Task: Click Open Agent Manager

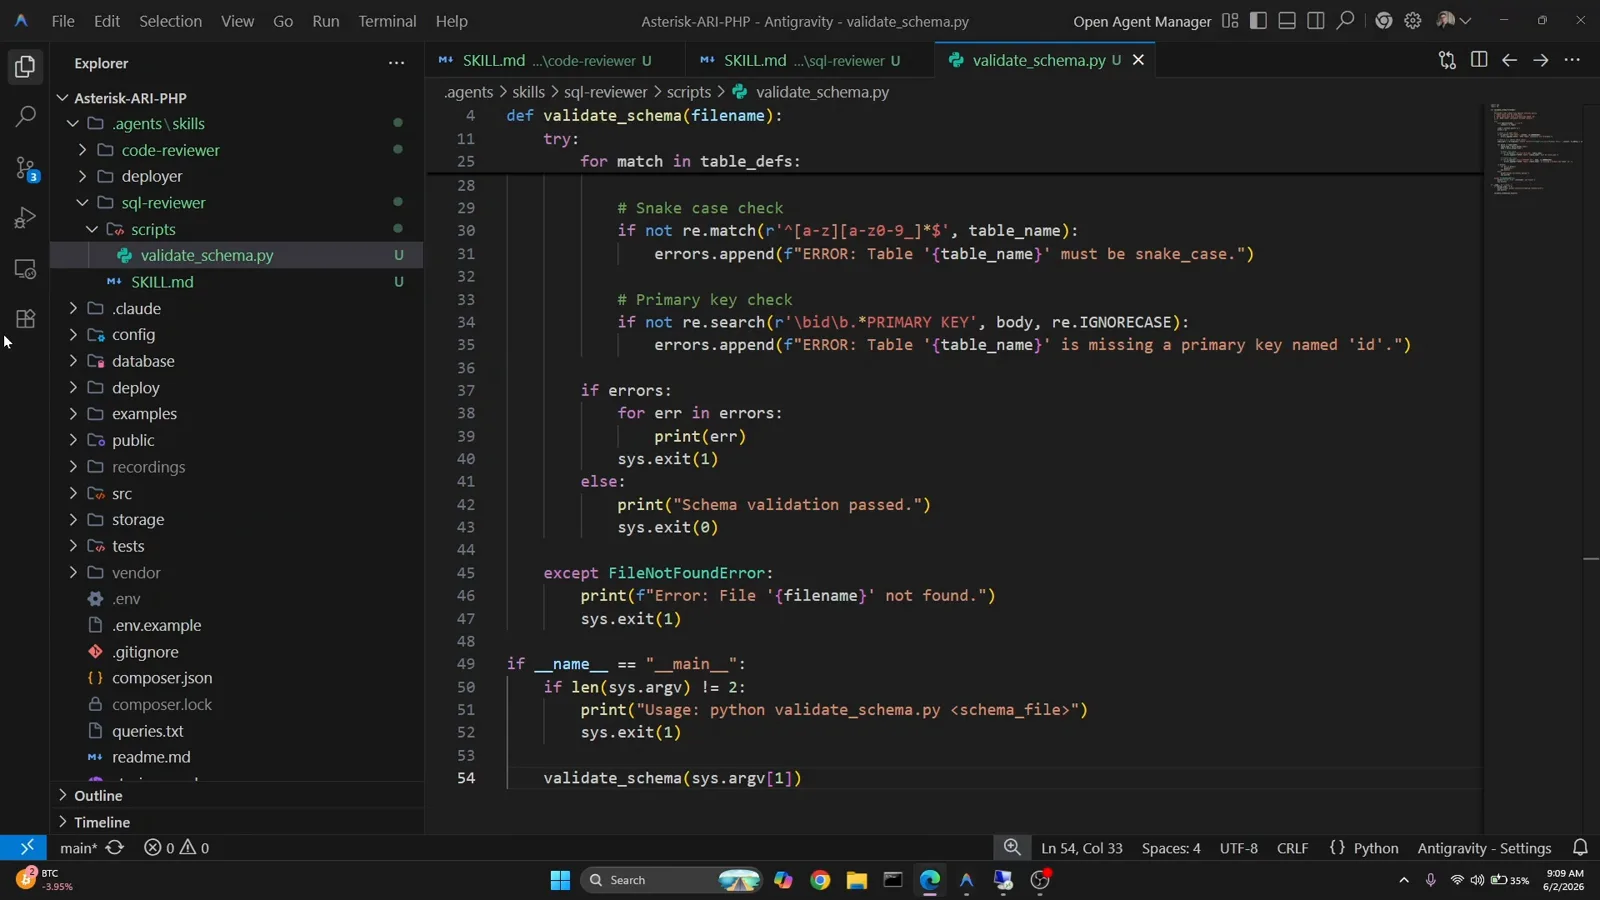Action: coord(1142,21)
